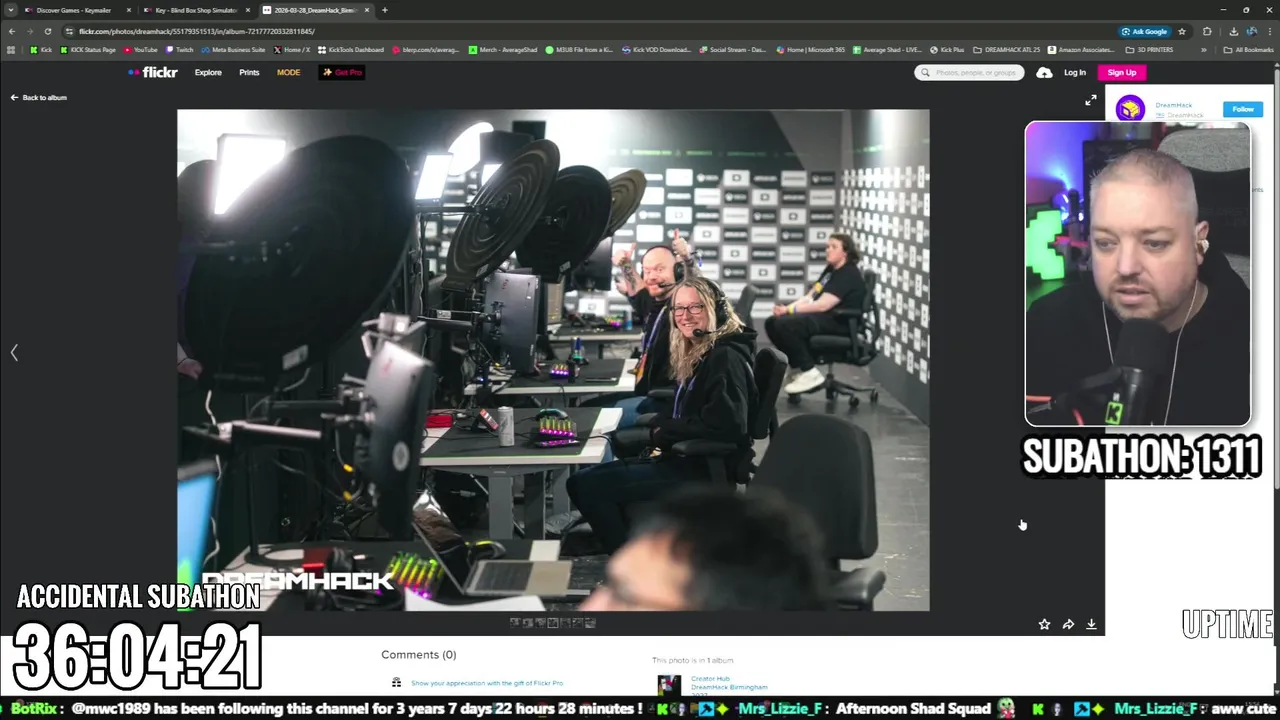This screenshot has height=720, width=1280.
Task: Go back to album link
Action: [x=39, y=98]
